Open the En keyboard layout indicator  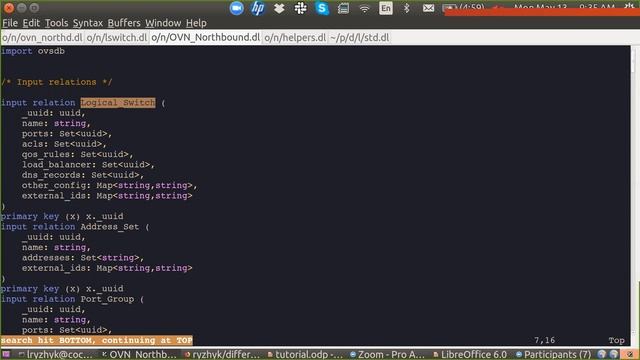386,8
